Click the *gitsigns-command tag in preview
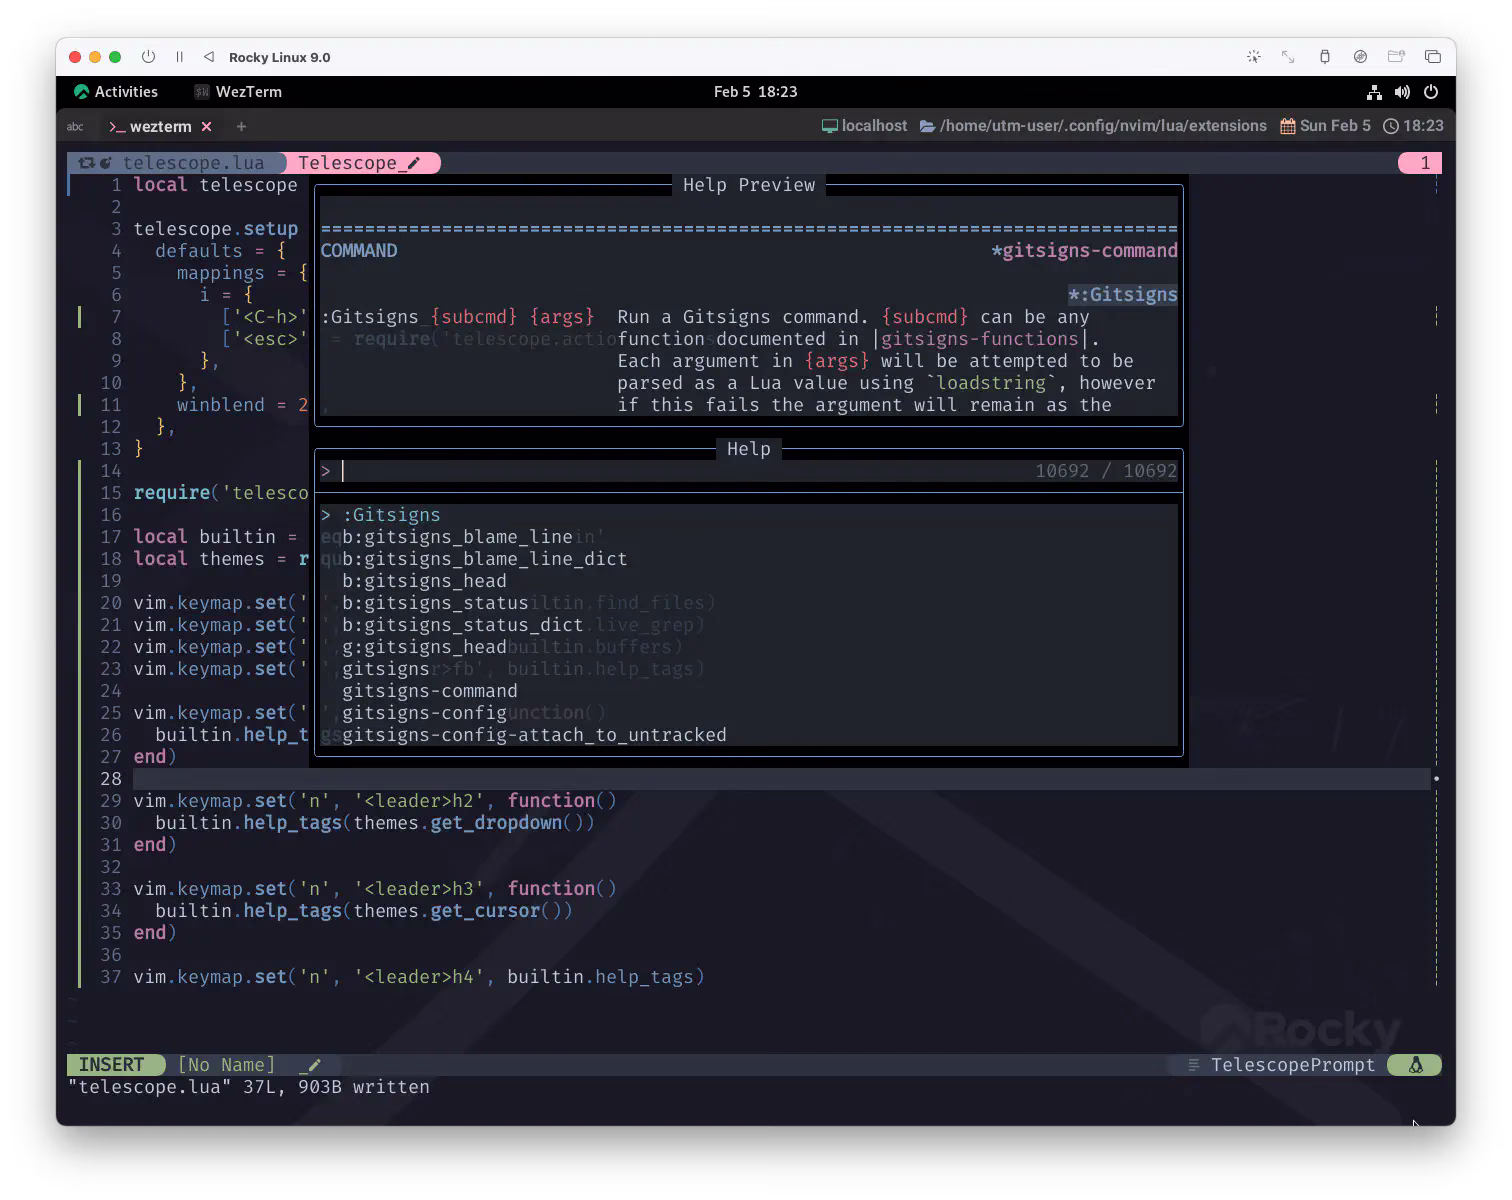The image size is (1512, 1200). click(x=1084, y=251)
